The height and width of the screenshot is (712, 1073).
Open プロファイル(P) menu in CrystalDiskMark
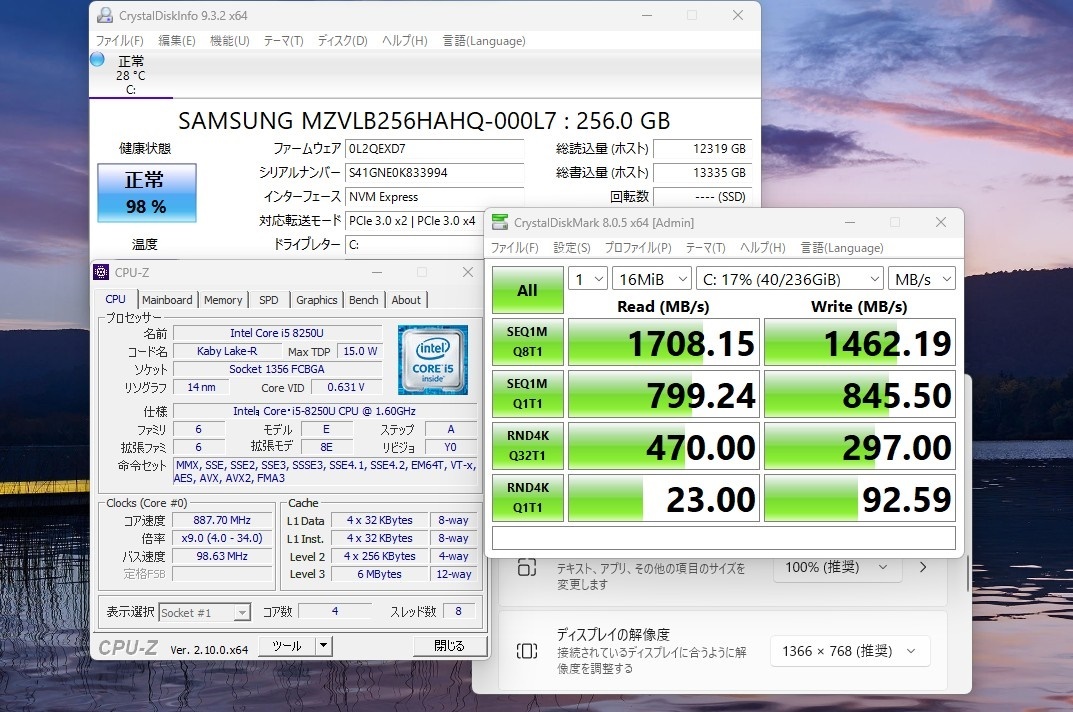638,248
